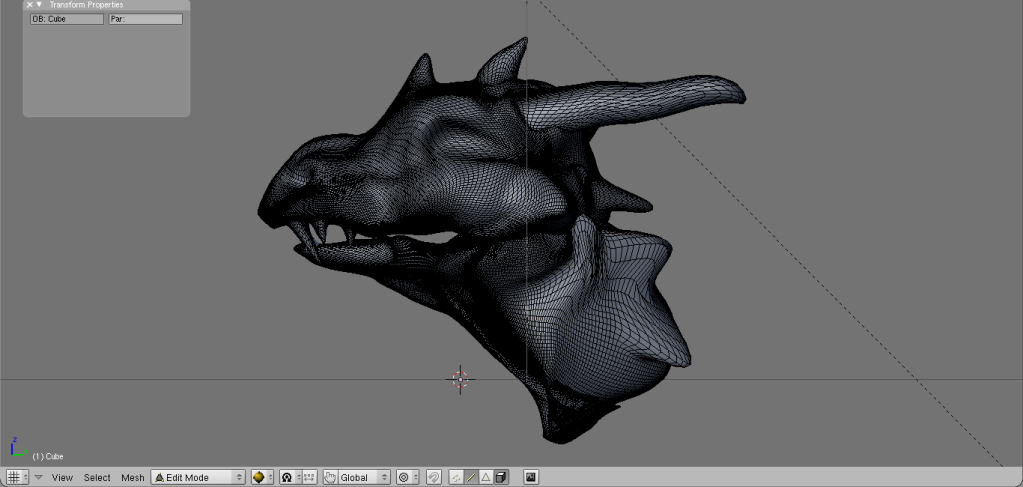The height and width of the screenshot is (487, 1023).
Task: Toggle proportional editing circle button
Action: click(403, 477)
